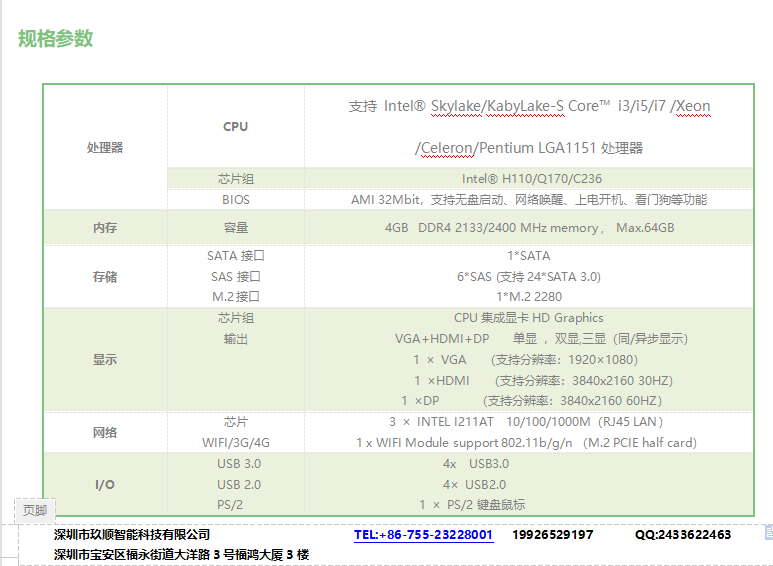
Task: Click the PS/2 label cell
Action: [230, 505]
